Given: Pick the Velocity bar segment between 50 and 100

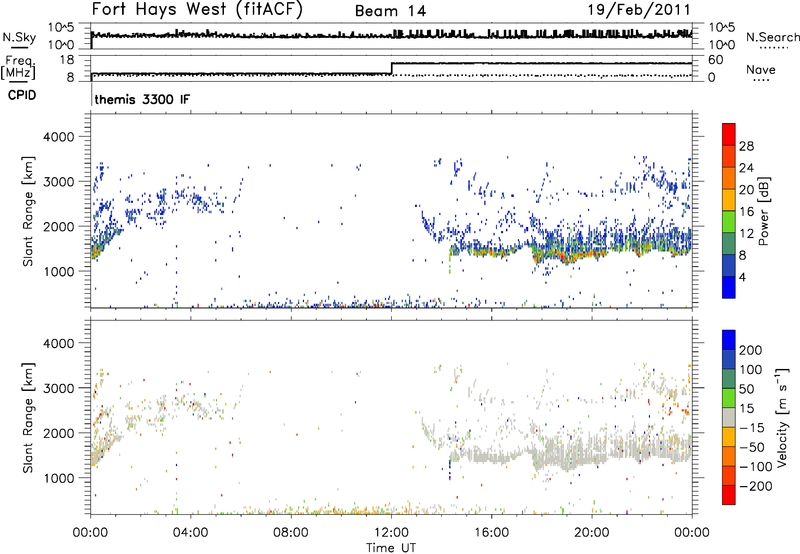Looking at the screenshot, I should coord(729,379).
